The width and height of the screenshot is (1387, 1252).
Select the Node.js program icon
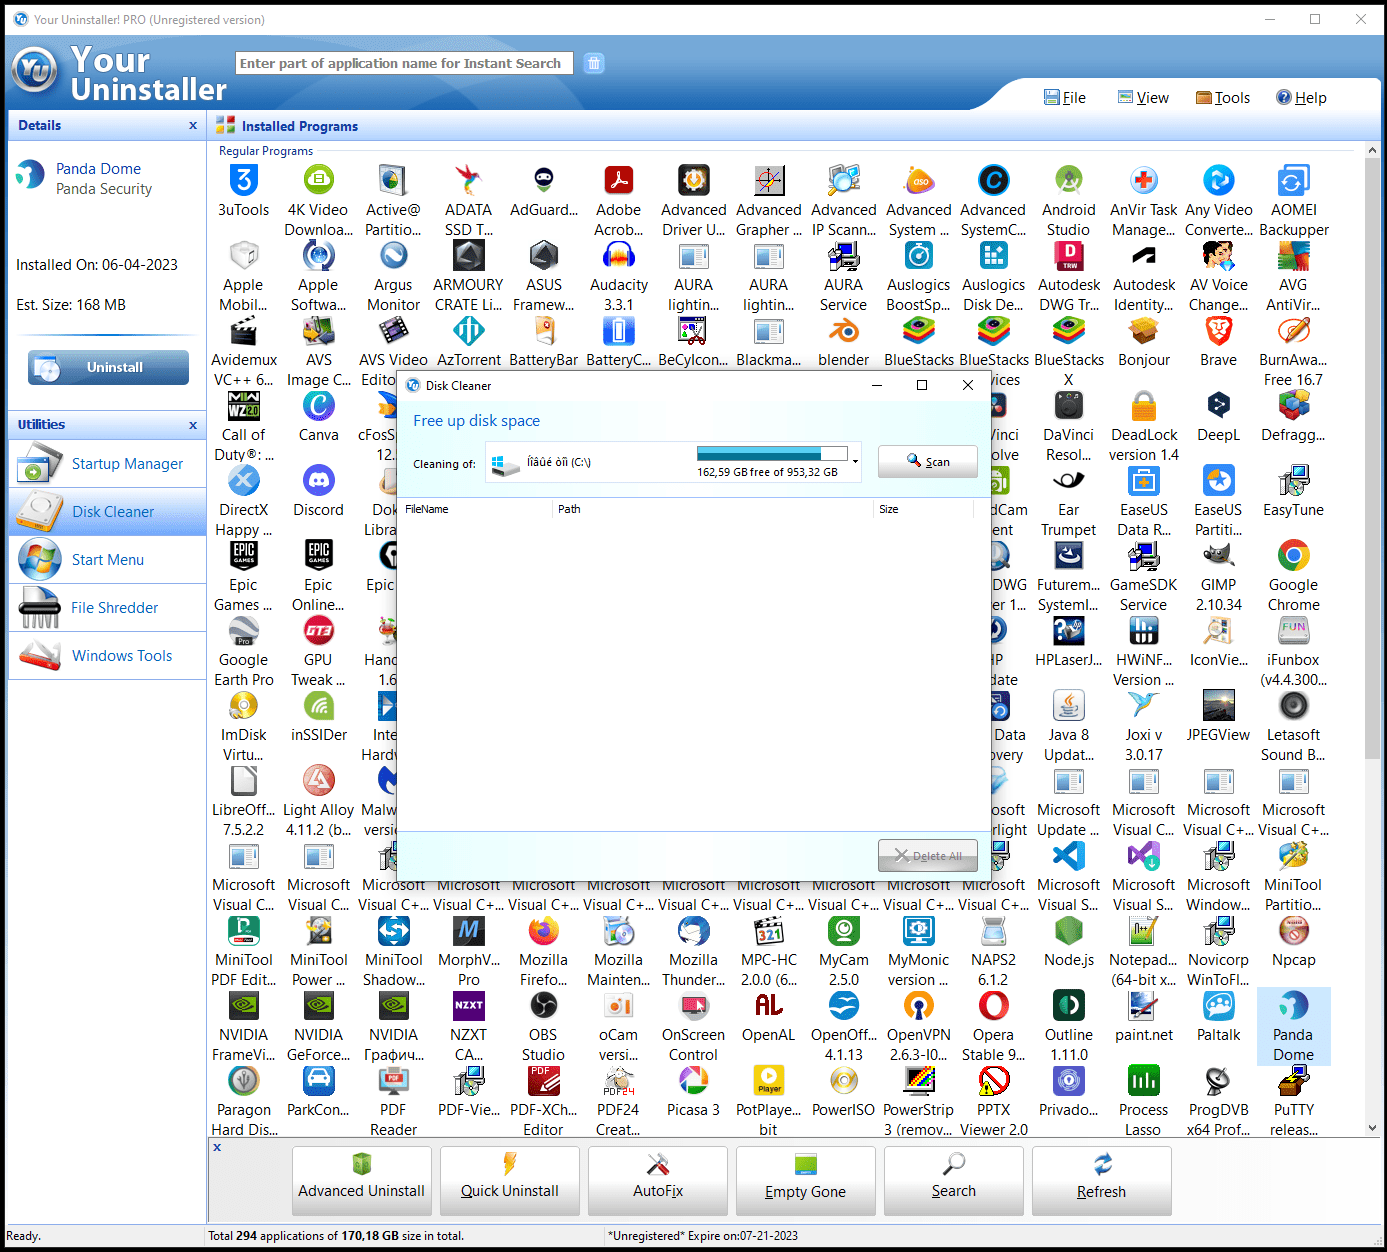tap(1069, 931)
